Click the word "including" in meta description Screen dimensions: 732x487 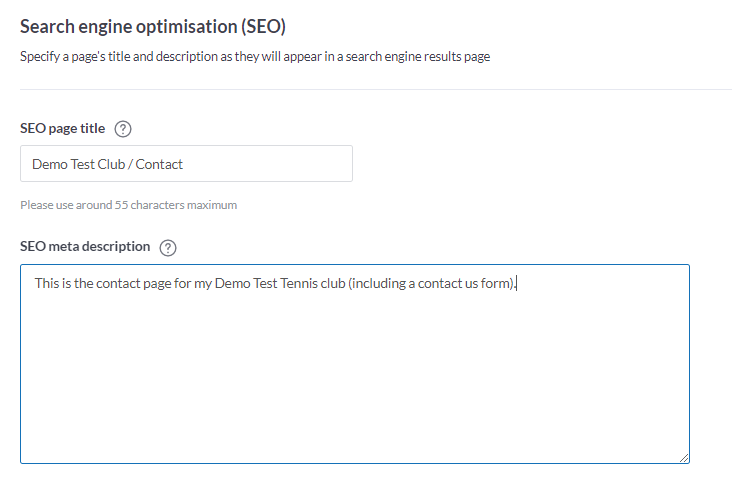coord(379,283)
